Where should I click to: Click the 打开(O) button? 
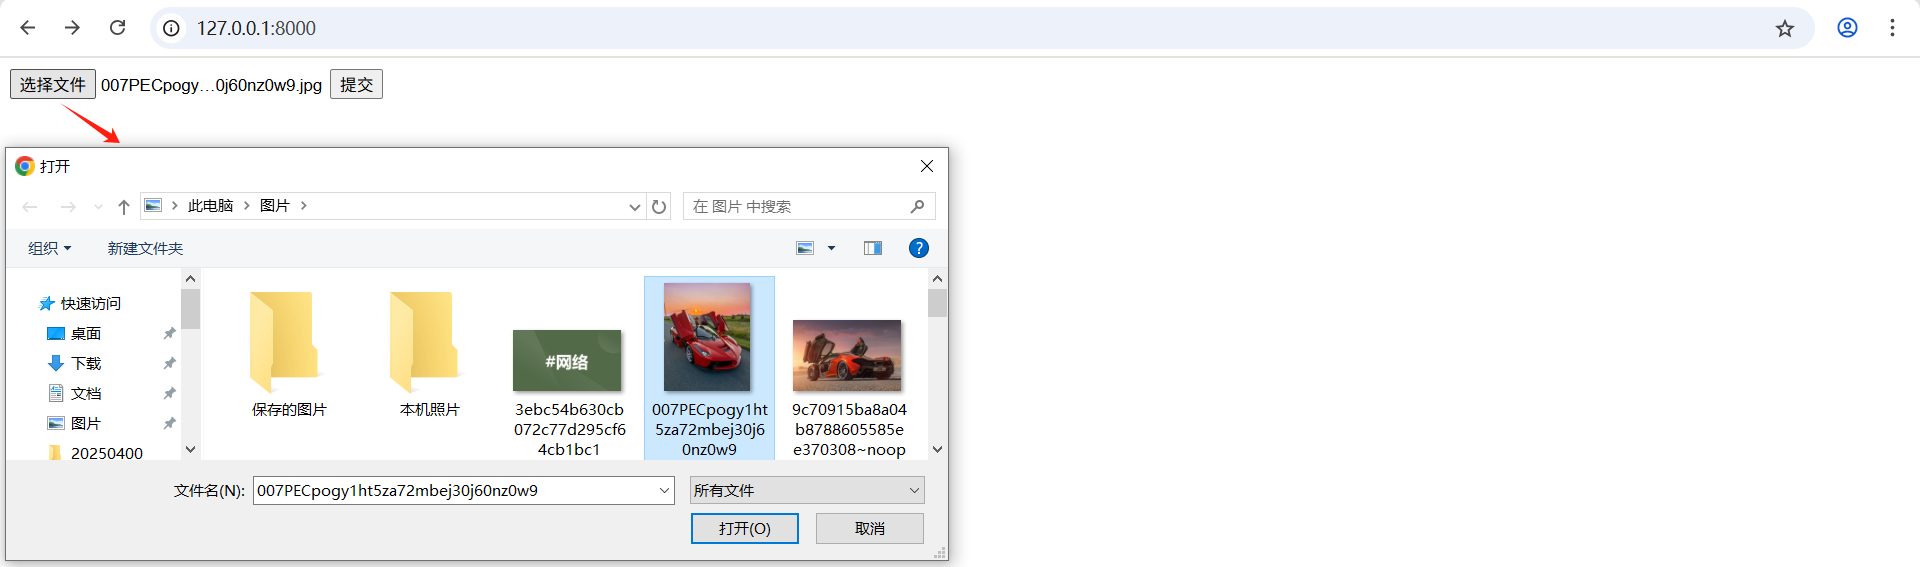[x=745, y=528]
